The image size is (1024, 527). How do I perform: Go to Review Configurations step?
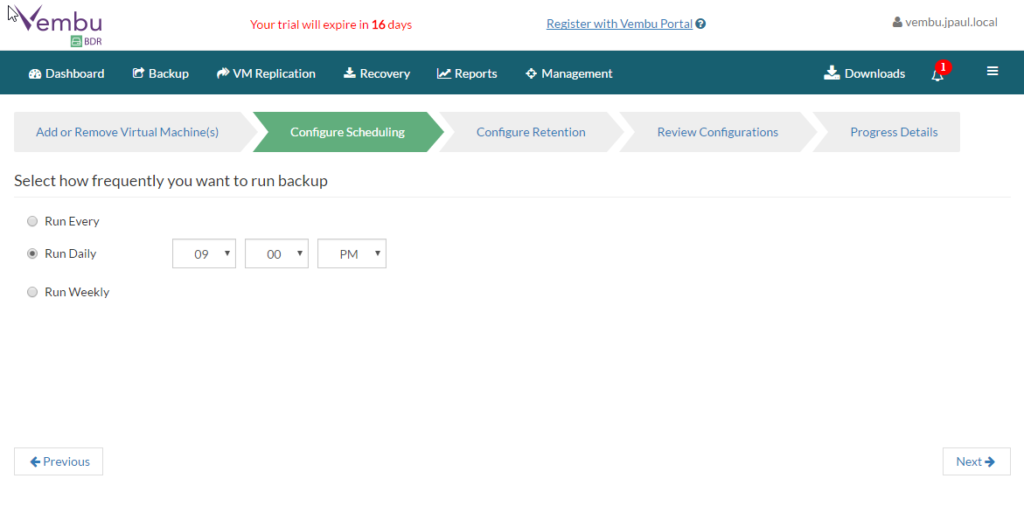[718, 132]
